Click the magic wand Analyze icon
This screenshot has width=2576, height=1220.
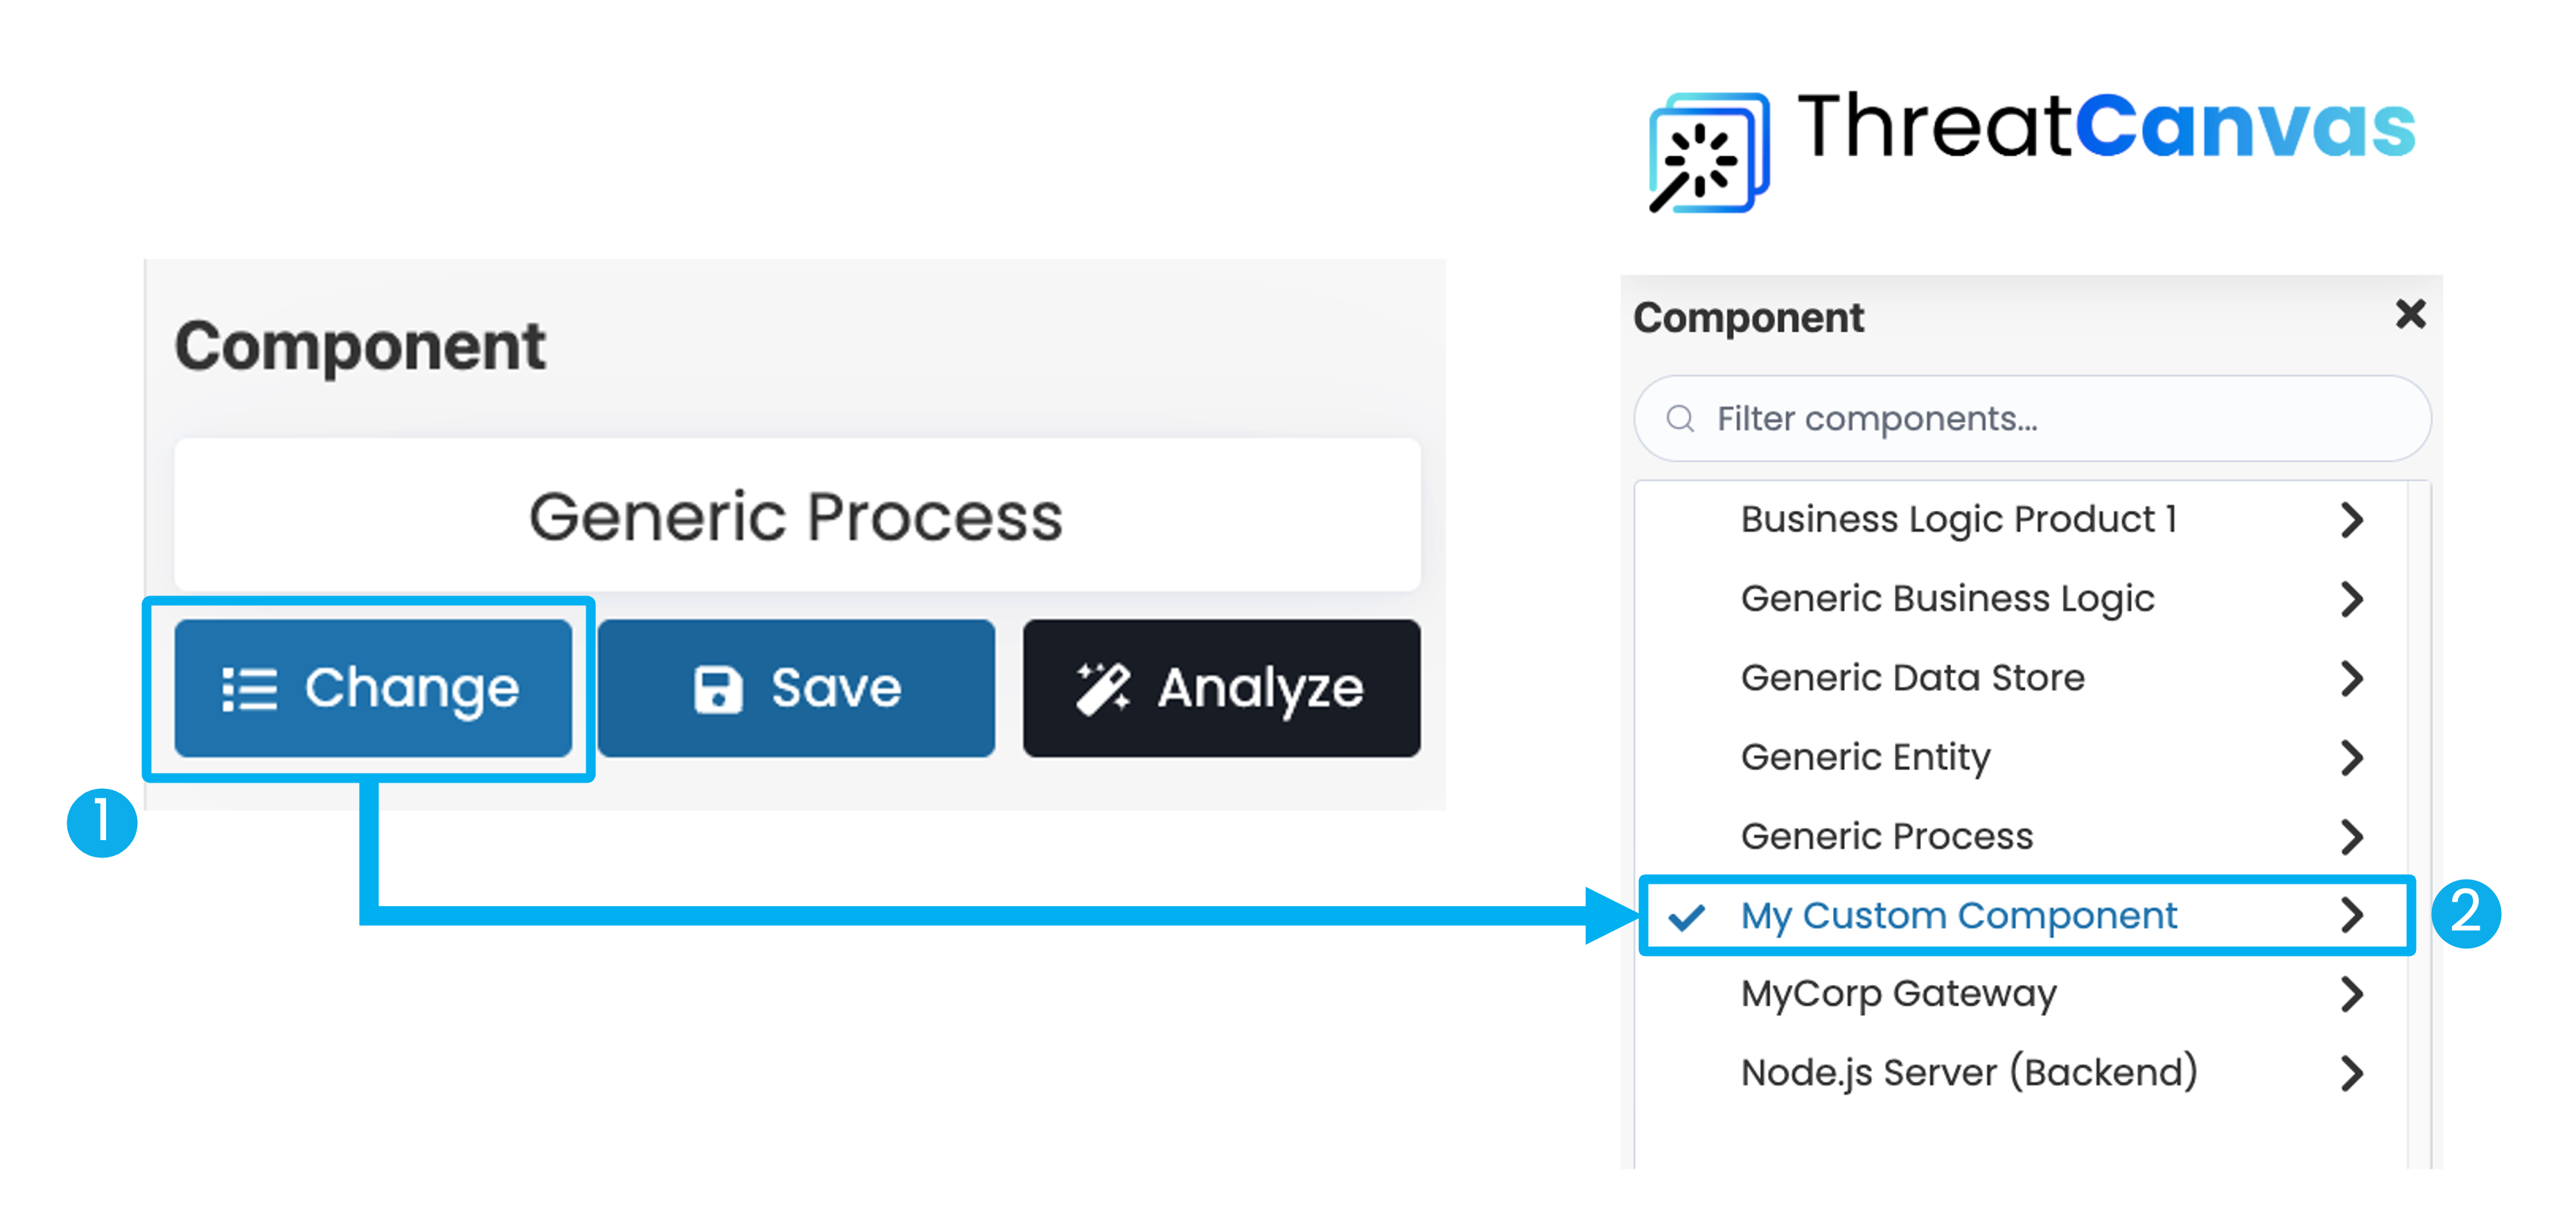[1102, 689]
